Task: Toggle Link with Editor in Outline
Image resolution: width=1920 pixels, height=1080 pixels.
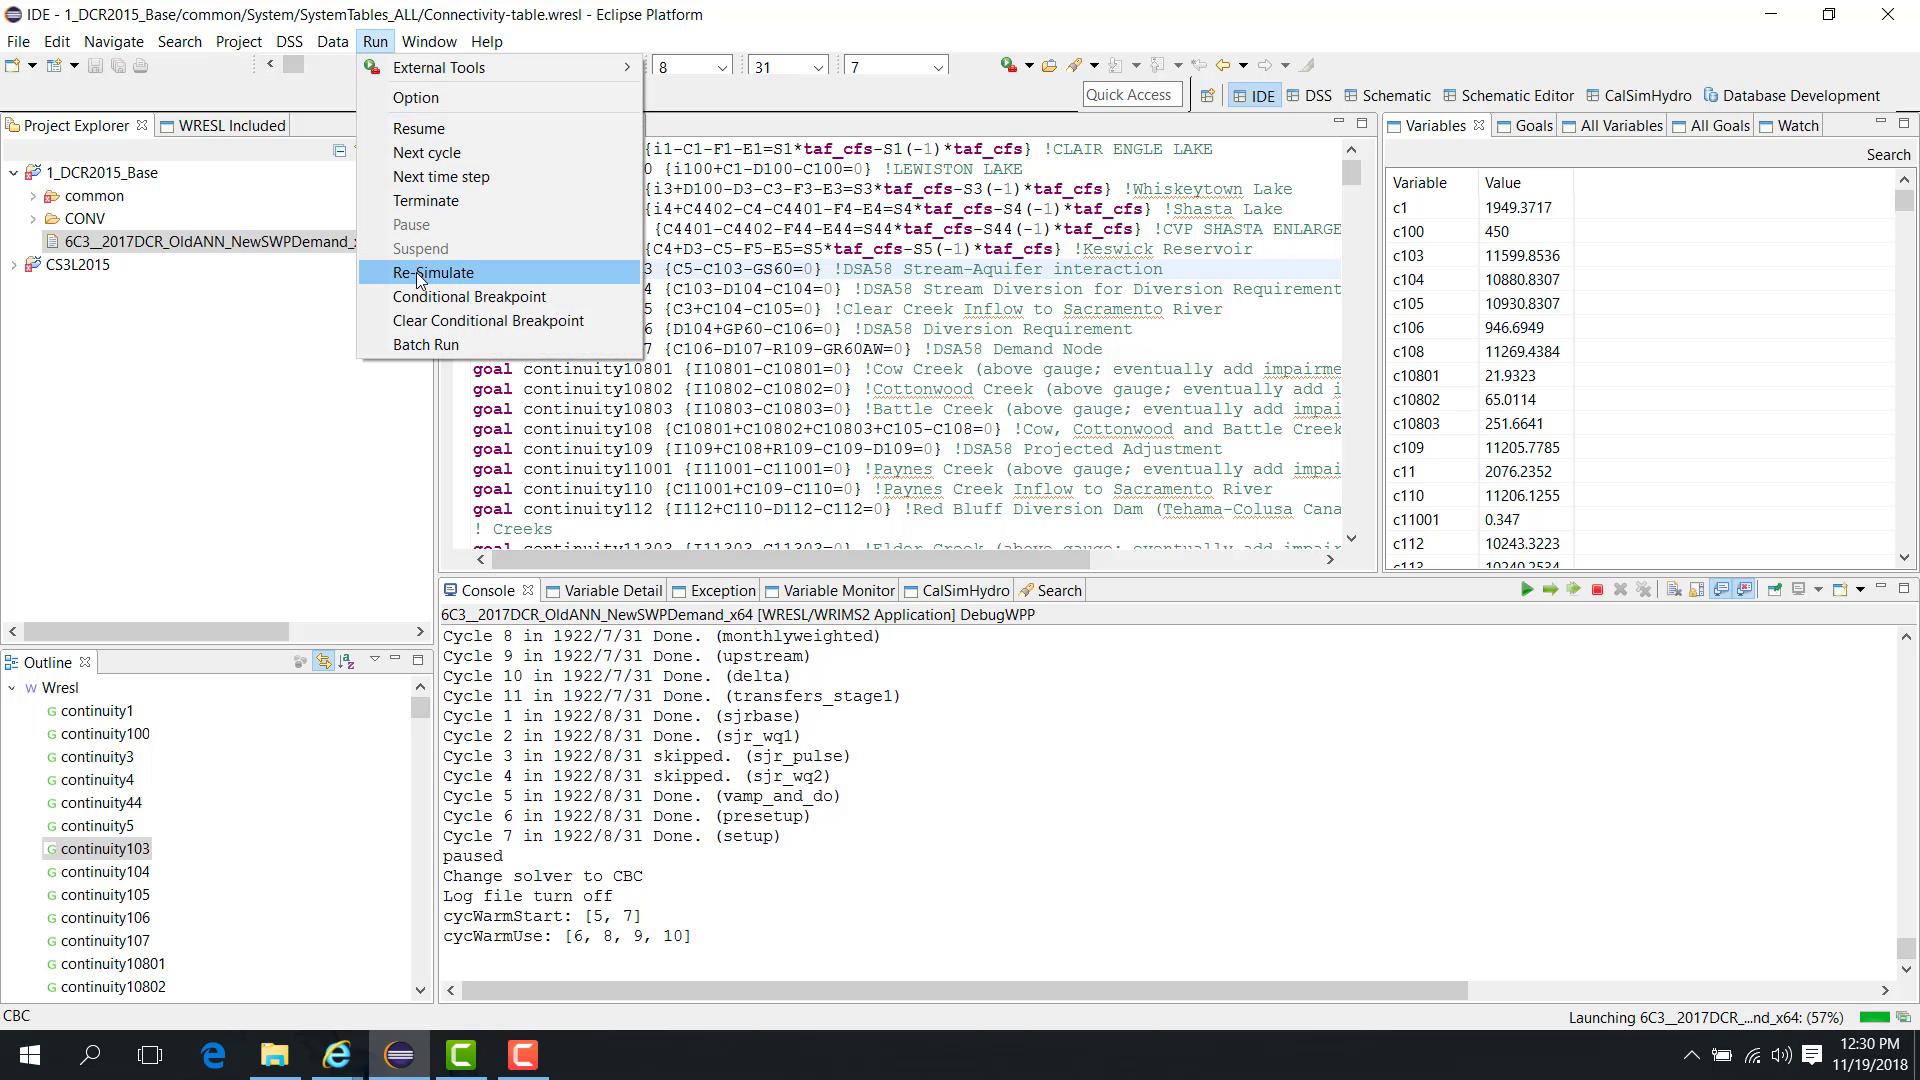Action: [323, 661]
